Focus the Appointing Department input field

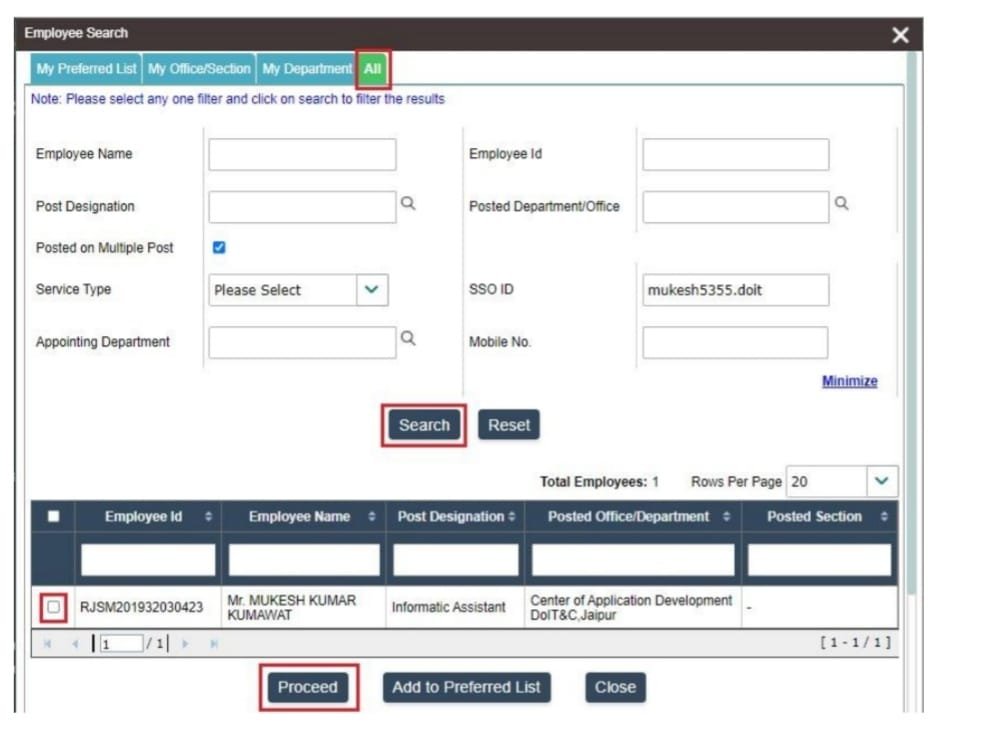point(302,342)
